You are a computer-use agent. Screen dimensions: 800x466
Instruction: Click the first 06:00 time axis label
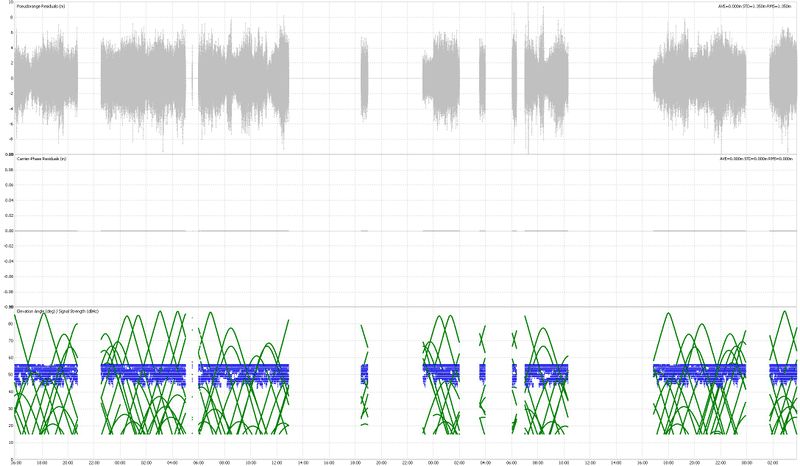198,462
